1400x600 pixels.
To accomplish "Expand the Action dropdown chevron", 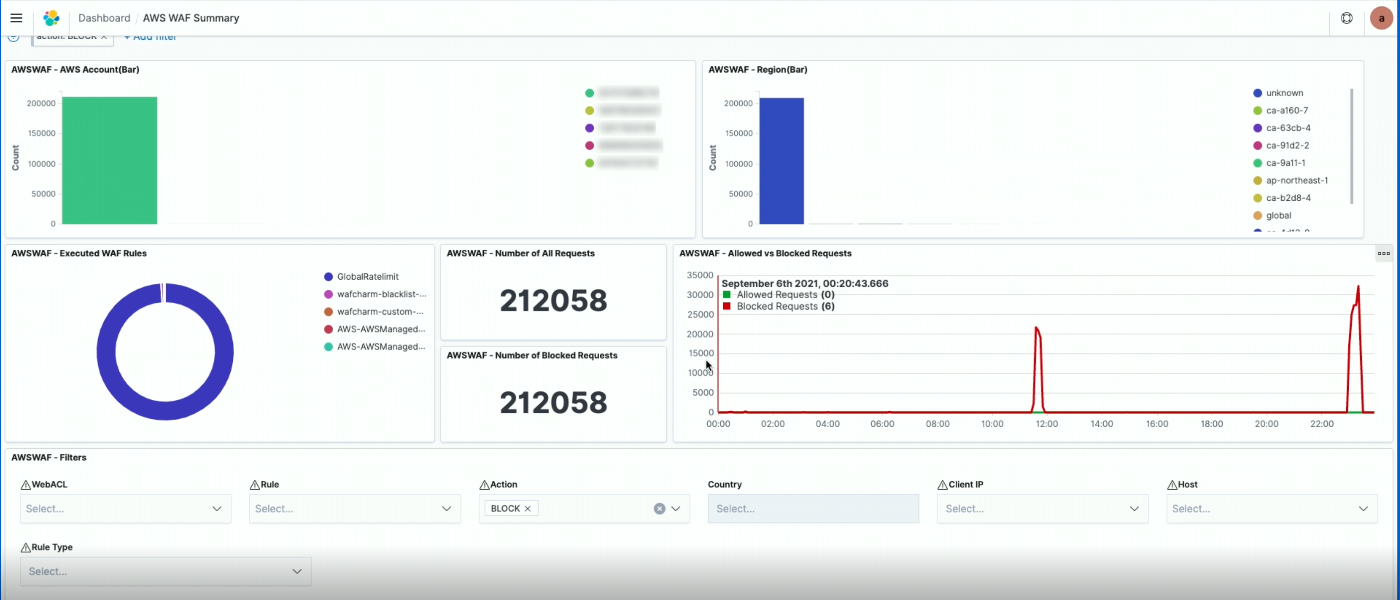I will (x=677, y=509).
